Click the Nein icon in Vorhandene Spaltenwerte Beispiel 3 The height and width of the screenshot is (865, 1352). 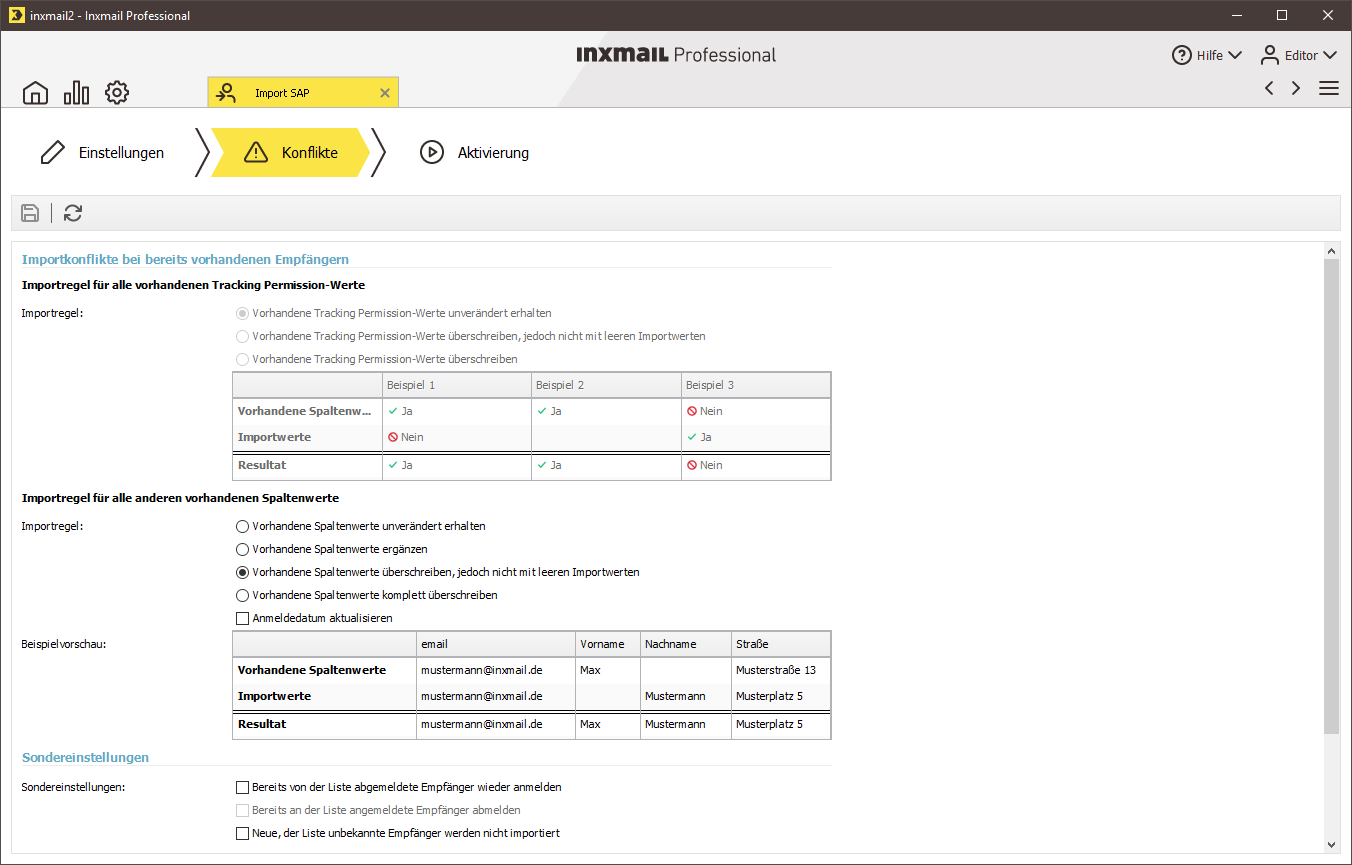point(692,411)
